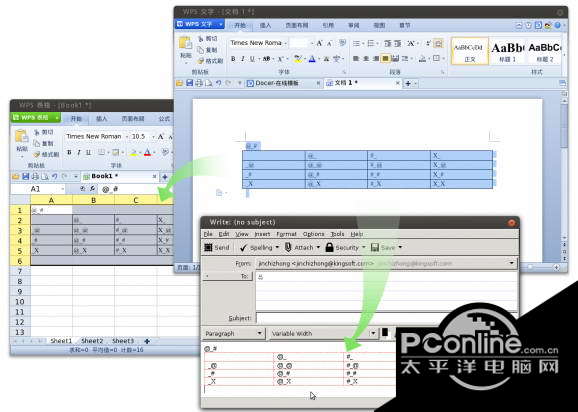Toggle Underline in the WPS Writer ribbon

[x=252, y=59]
